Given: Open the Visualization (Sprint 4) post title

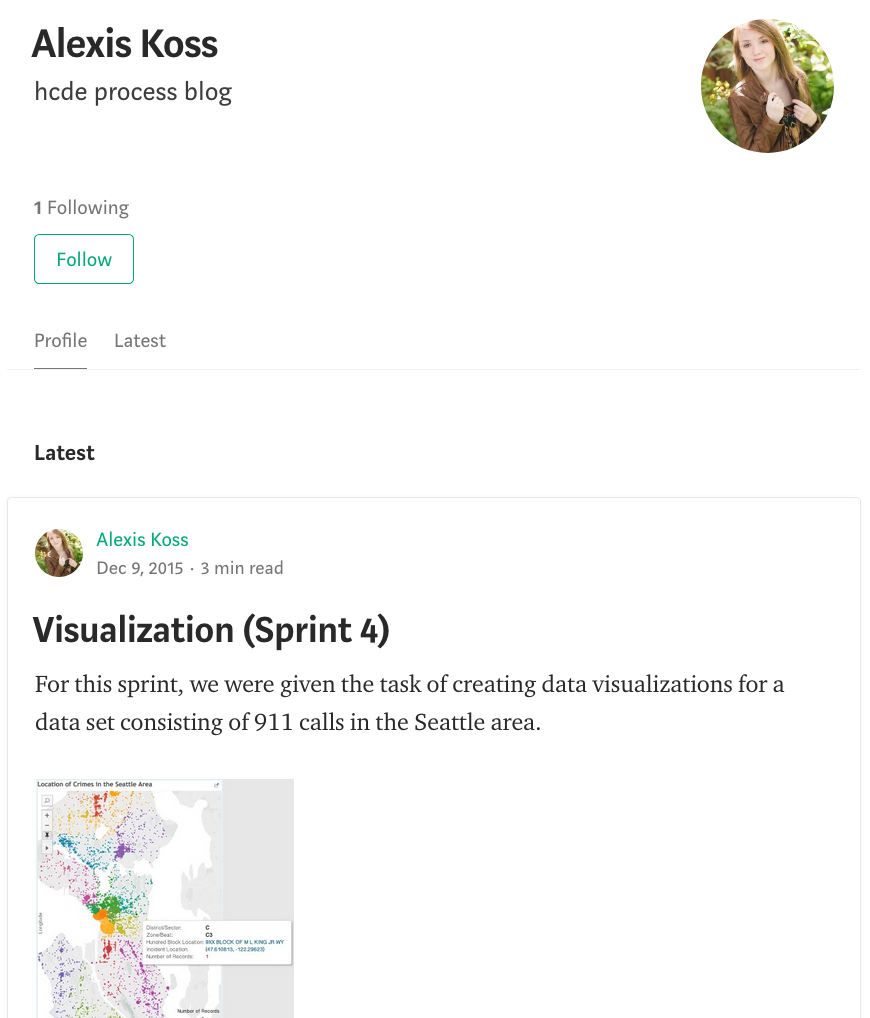Looking at the screenshot, I should pyautogui.click(x=211, y=630).
